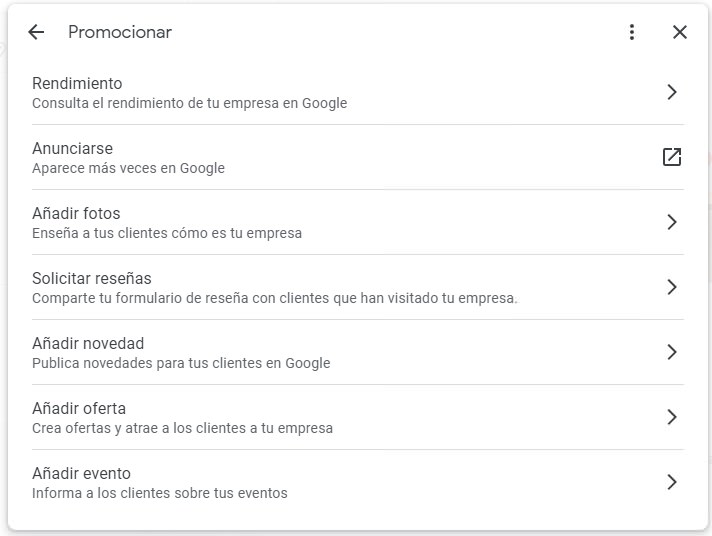Click the chevron beside Solicitar reseñas
Image resolution: width=712 pixels, height=536 pixels.
[672, 287]
